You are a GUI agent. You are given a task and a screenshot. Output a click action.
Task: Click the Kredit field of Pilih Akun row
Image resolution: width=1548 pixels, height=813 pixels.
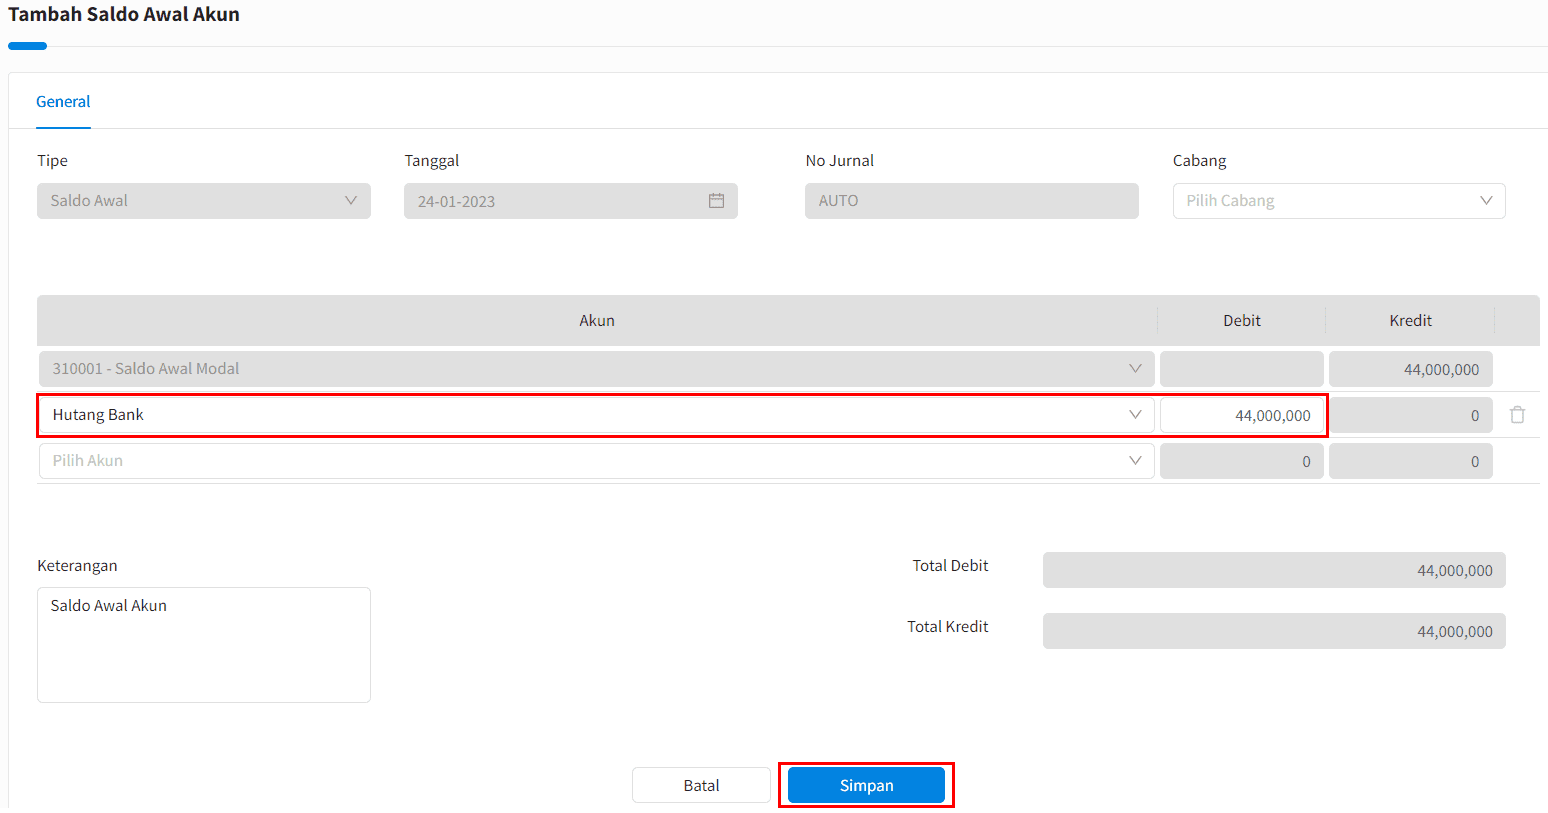1411,461
